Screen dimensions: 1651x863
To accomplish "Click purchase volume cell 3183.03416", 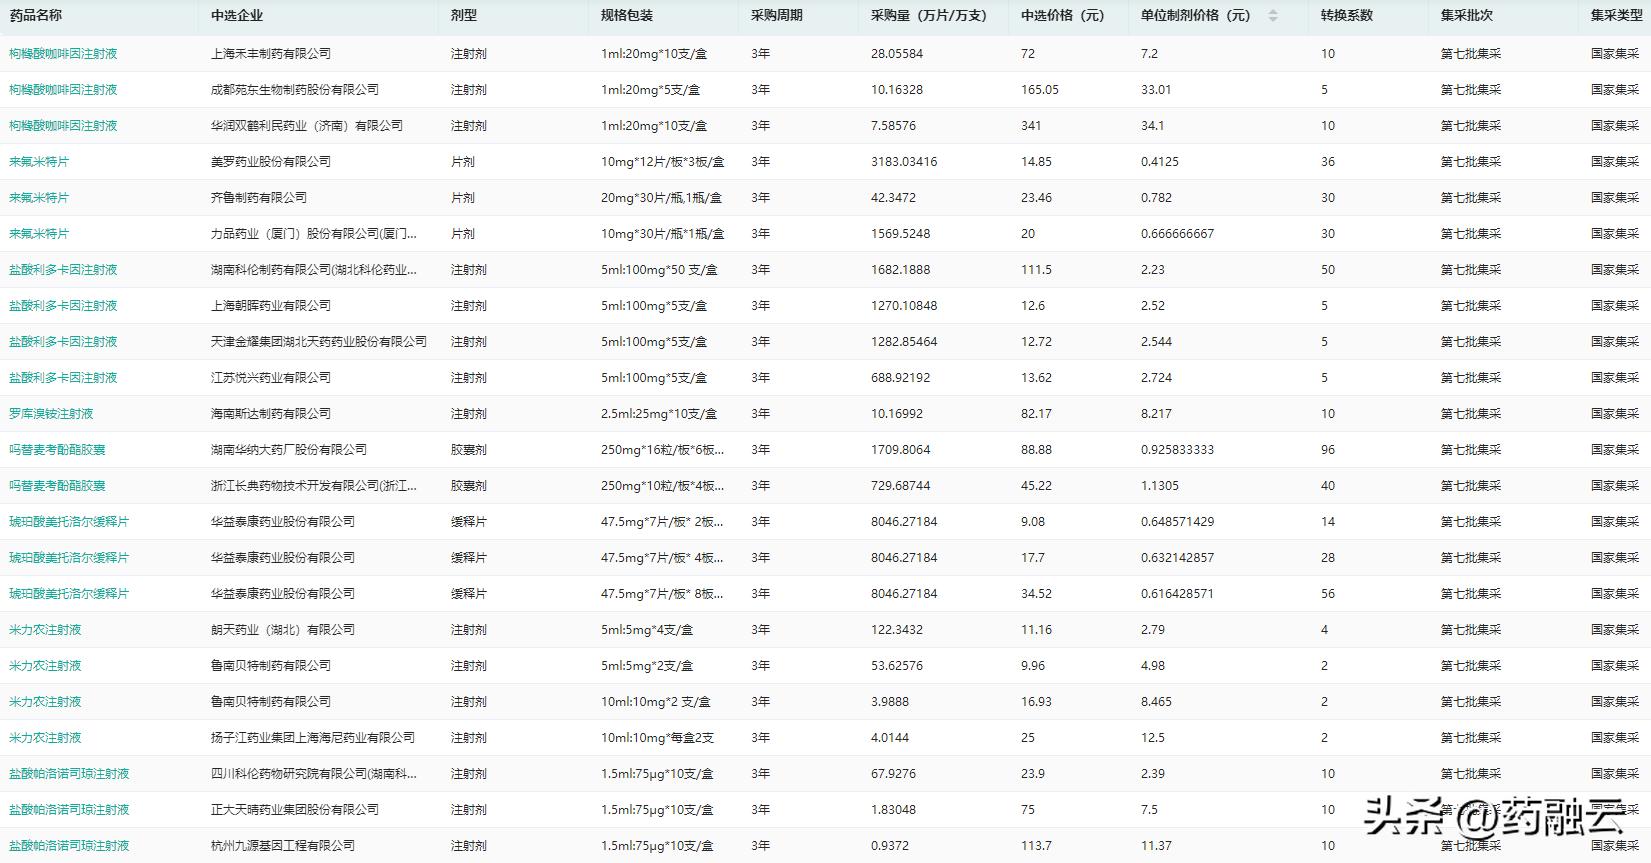I will click(904, 162).
